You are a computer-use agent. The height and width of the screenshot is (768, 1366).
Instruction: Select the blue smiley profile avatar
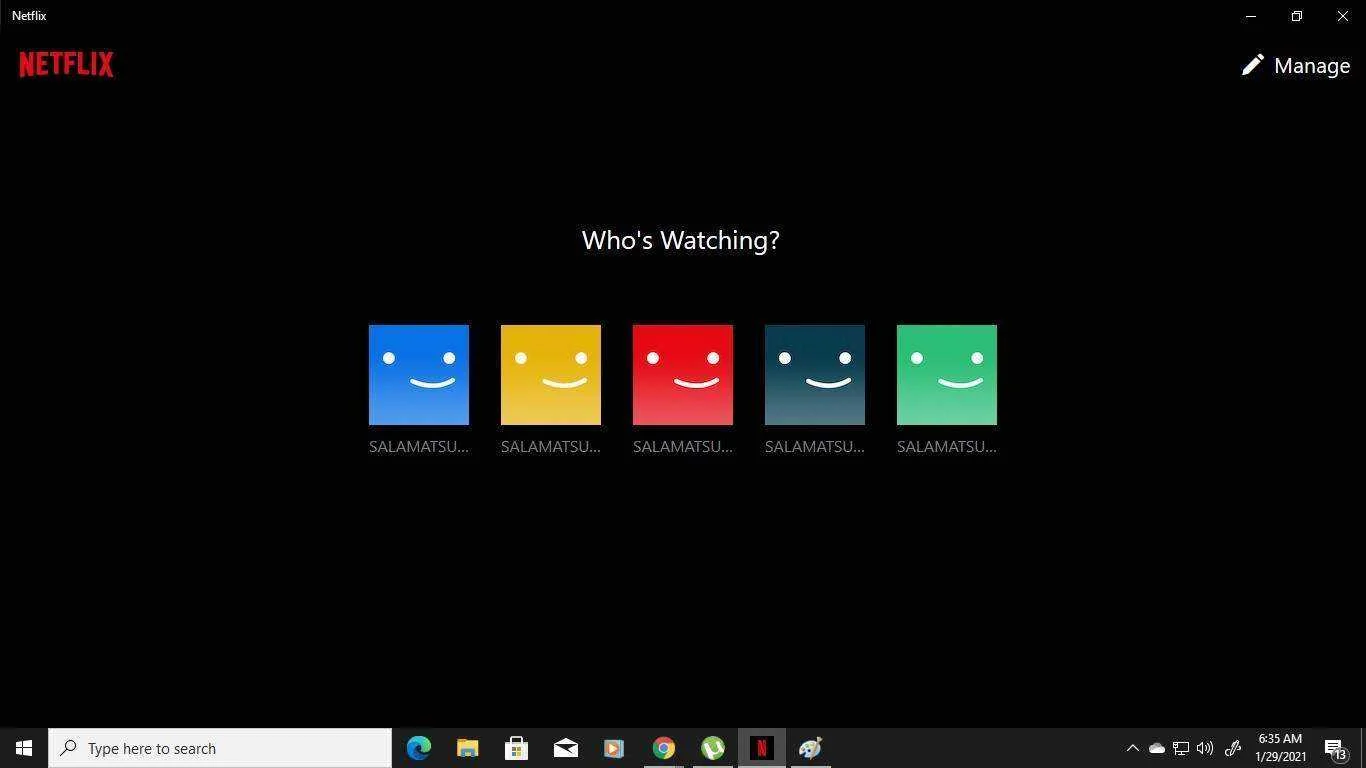click(x=419, y=375)
